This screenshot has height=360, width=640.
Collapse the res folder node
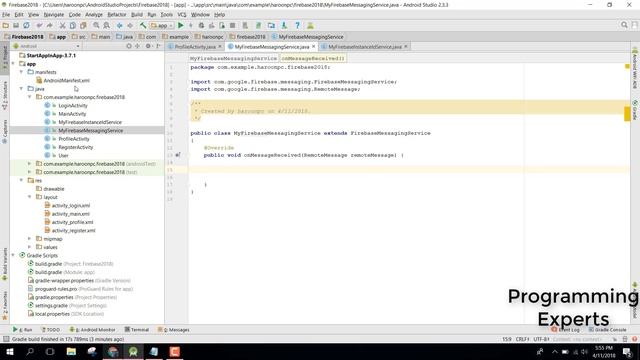coord(21,180)
